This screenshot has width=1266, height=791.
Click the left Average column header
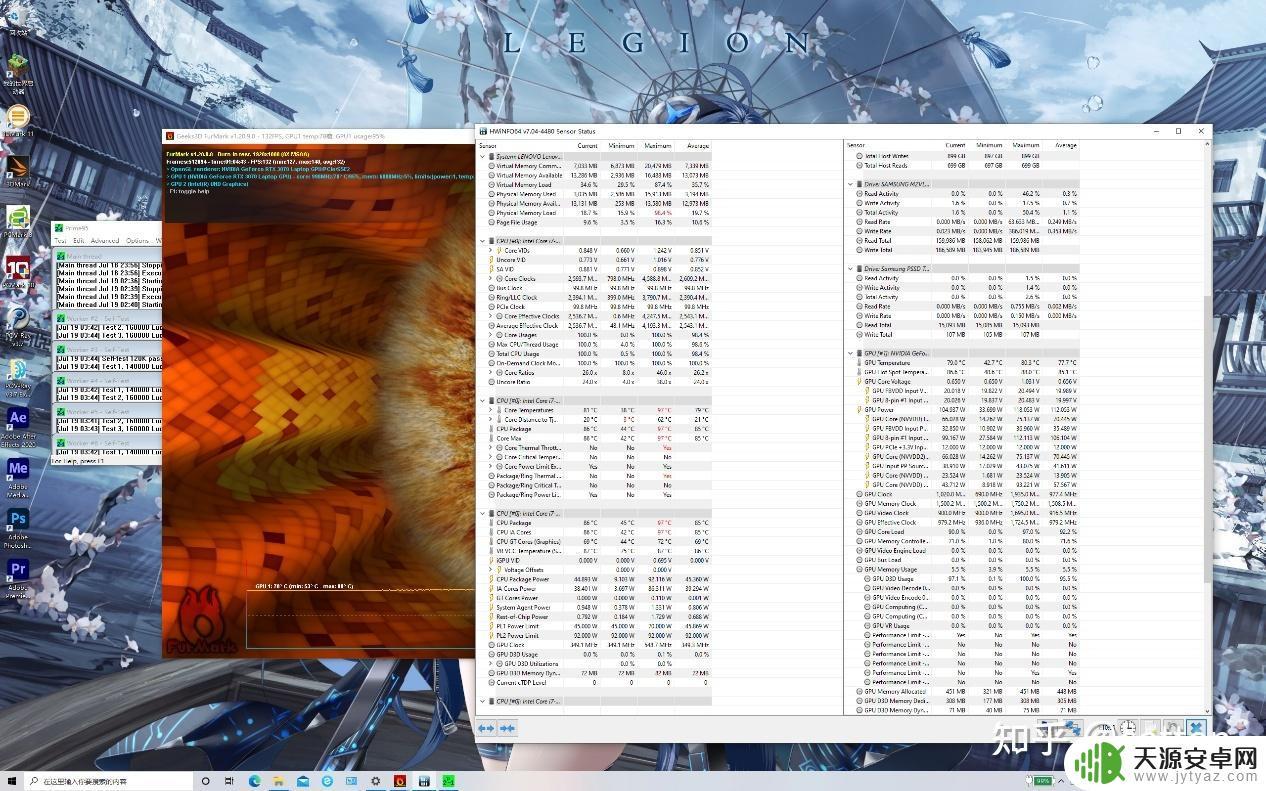point(696,146)
